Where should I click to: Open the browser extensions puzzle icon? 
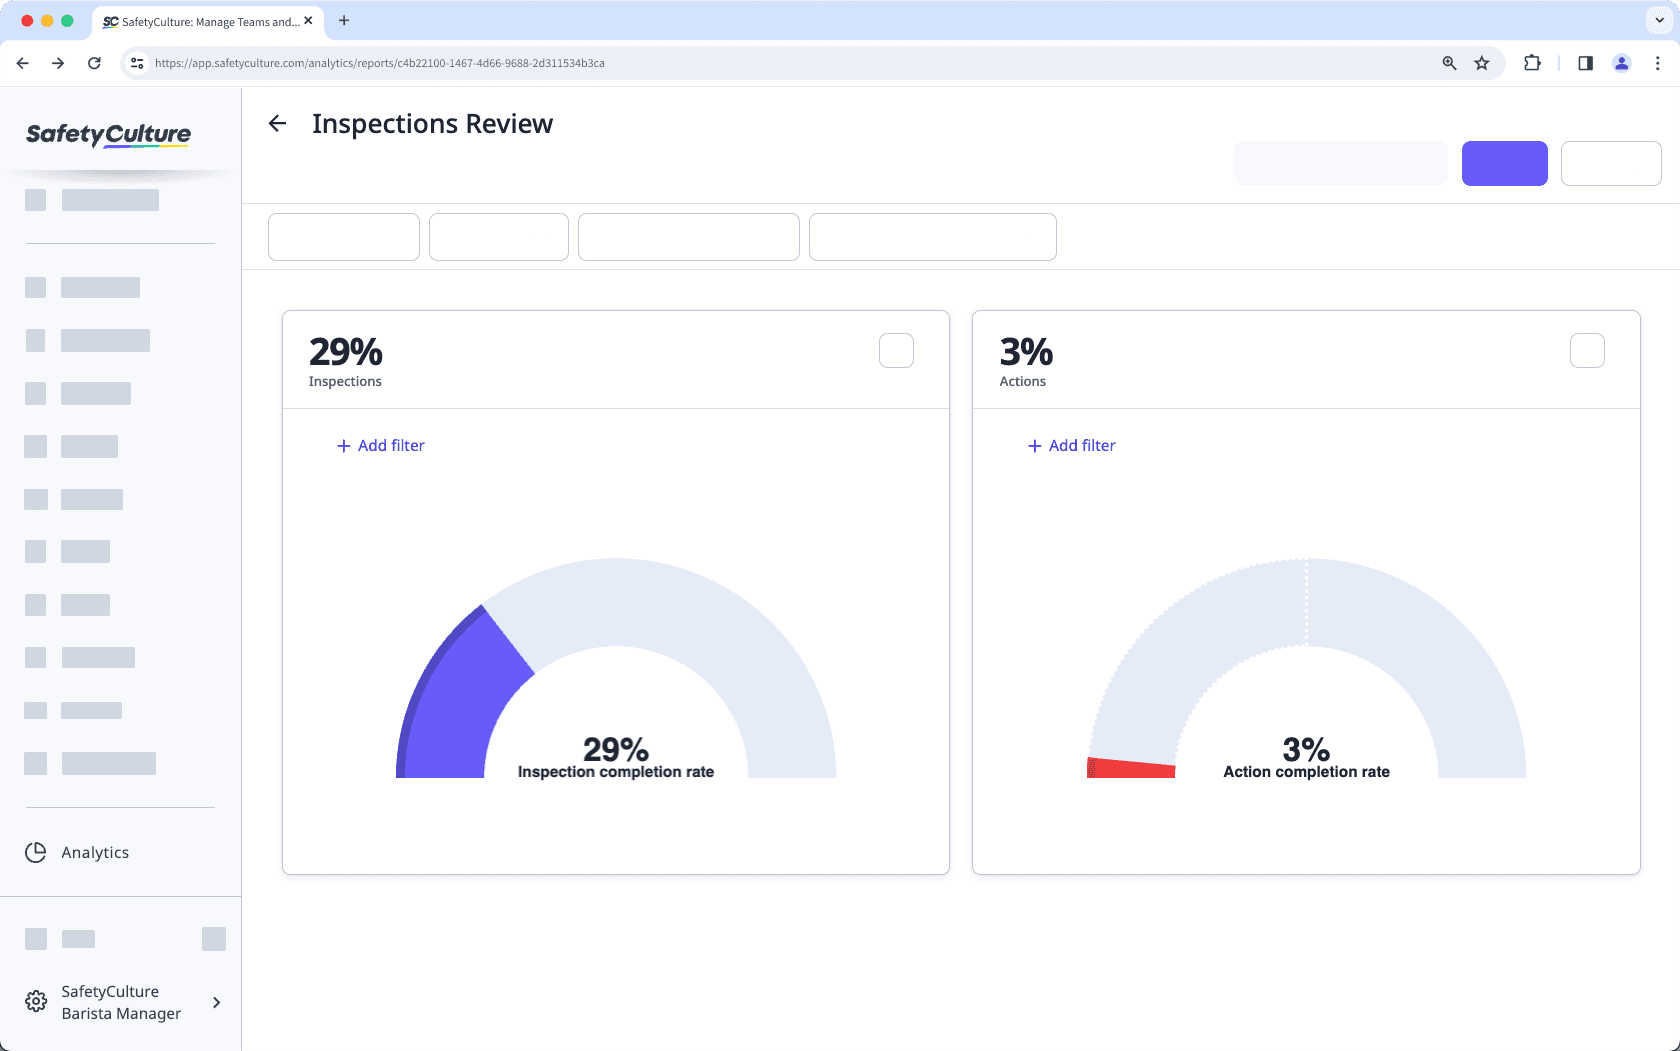[x=1532, y=62]
